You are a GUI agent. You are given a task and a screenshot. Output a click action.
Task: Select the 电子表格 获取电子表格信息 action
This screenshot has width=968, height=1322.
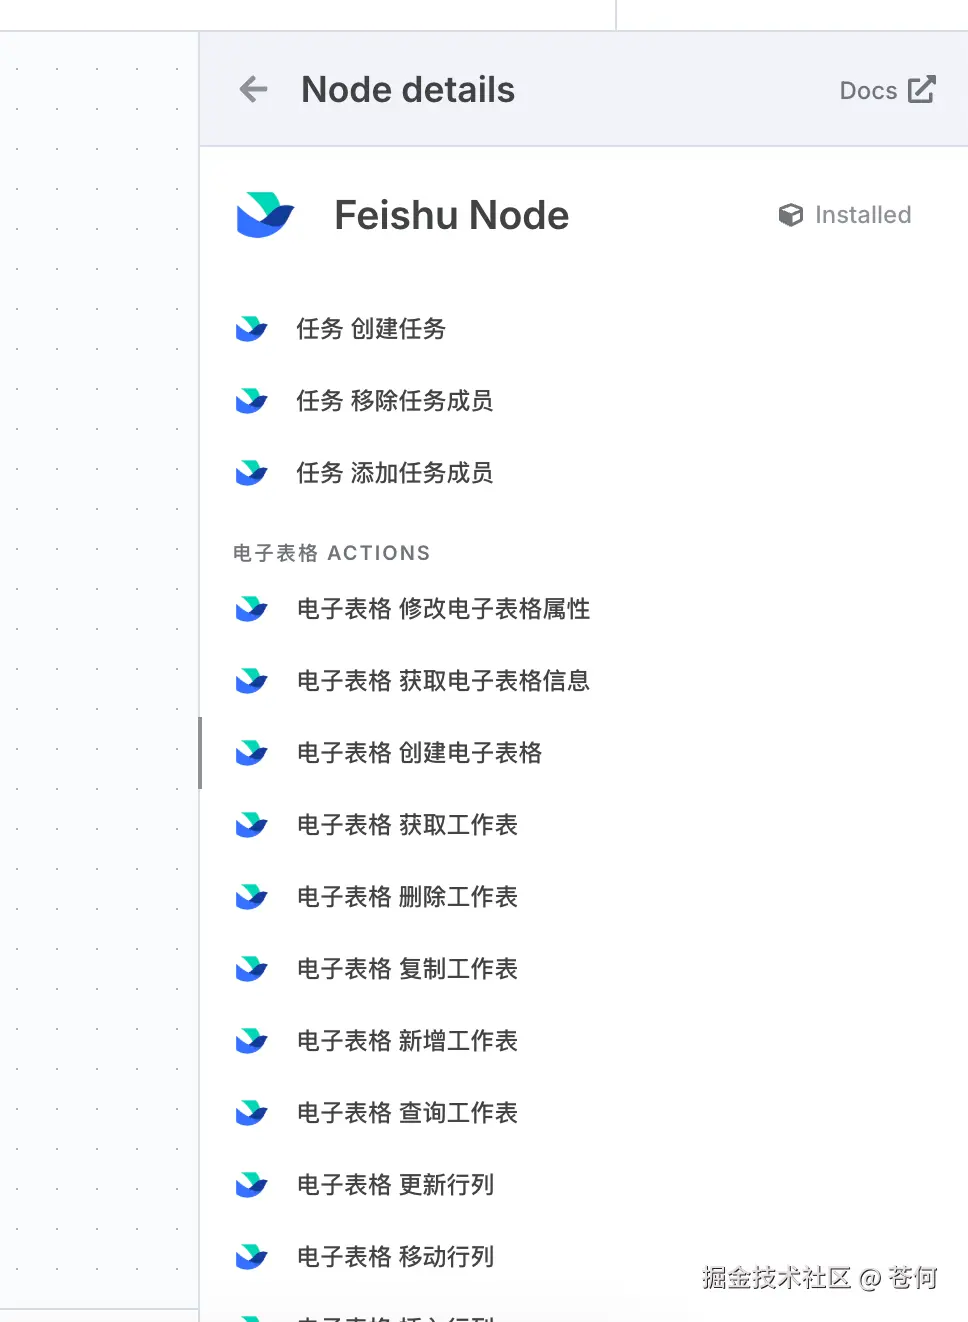[444, 681]
